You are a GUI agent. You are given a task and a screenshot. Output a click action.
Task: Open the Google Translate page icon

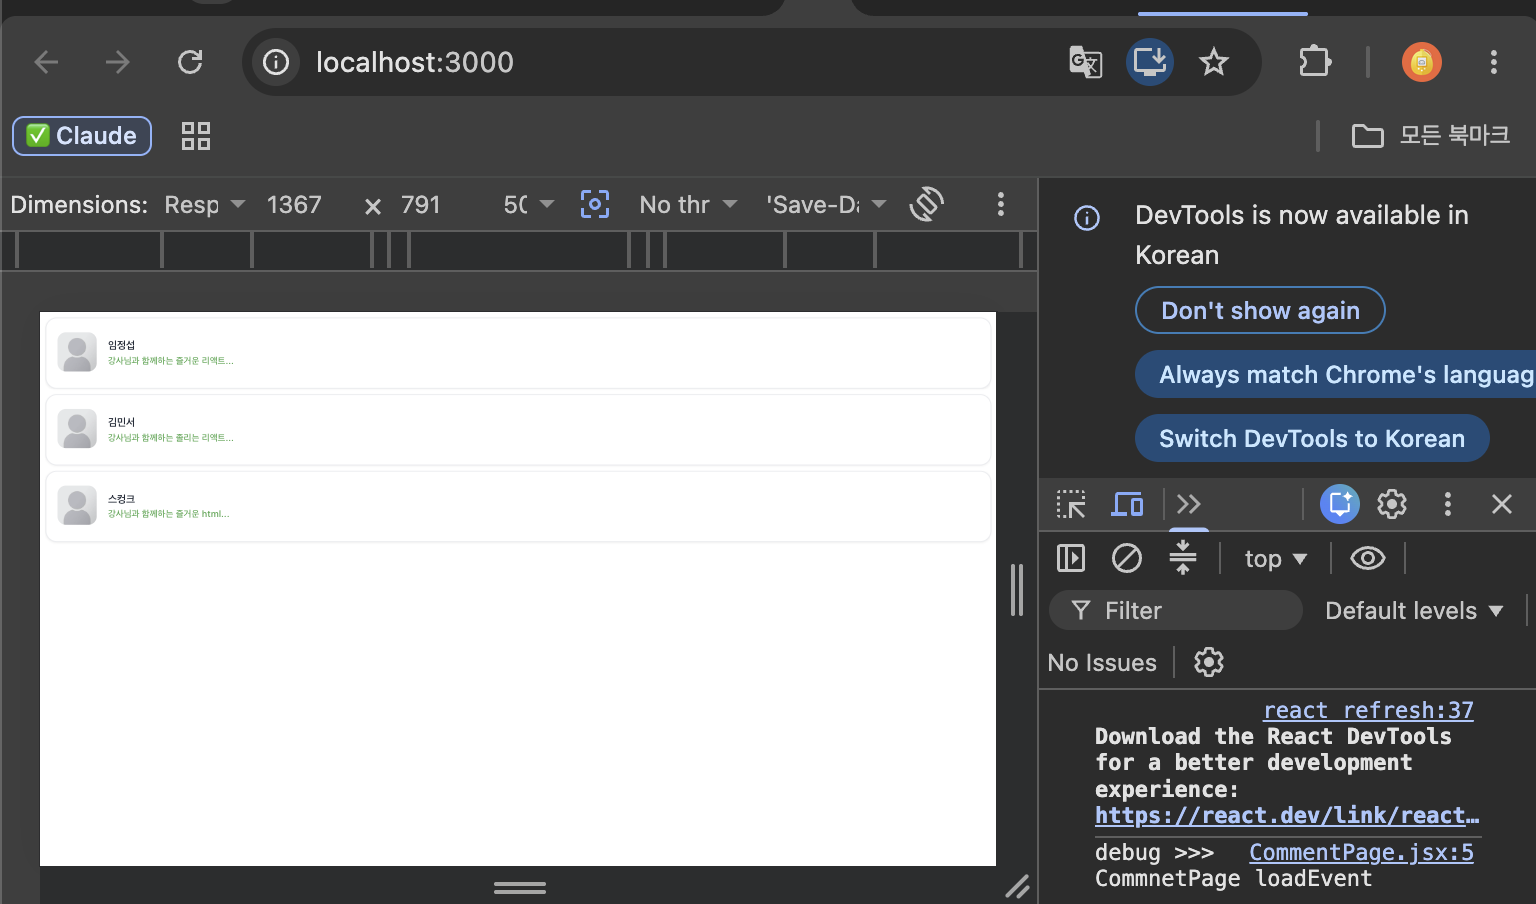(x=1086, y=62)
